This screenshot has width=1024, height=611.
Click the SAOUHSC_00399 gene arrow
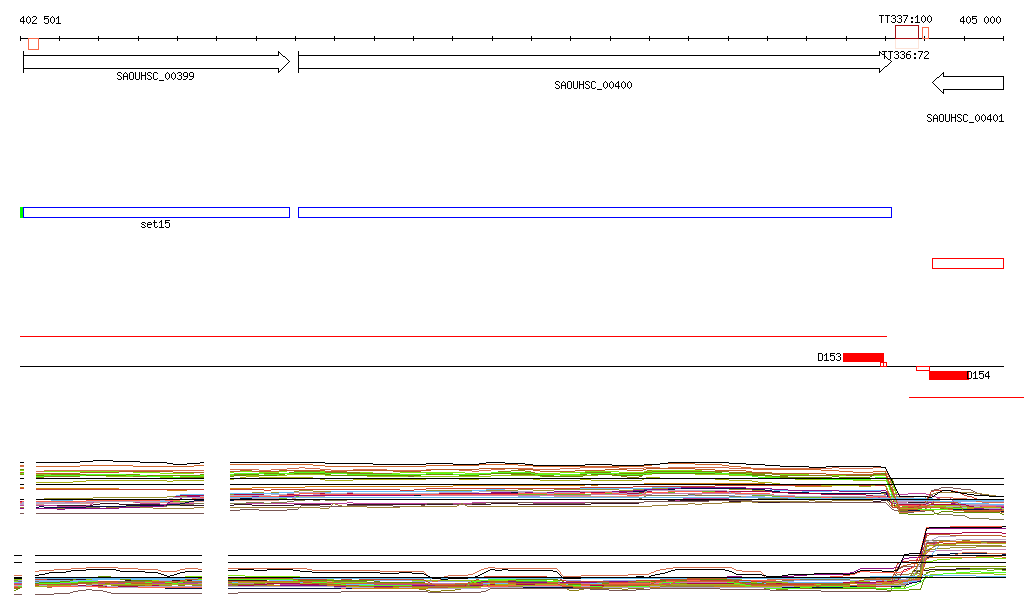[155, 62]
